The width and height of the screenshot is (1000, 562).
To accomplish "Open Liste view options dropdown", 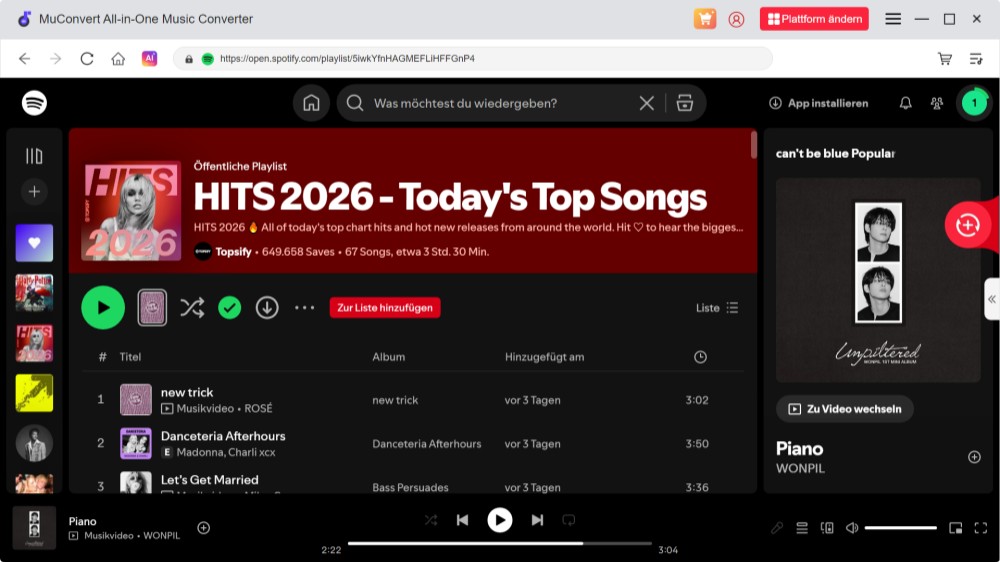I will click(717, 308).
